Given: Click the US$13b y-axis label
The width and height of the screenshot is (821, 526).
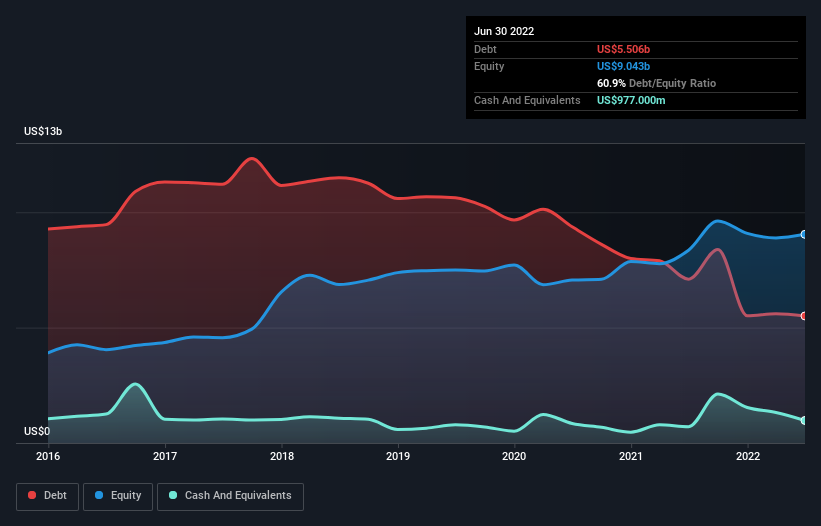Looking at the screenshot, I should 43,131.
